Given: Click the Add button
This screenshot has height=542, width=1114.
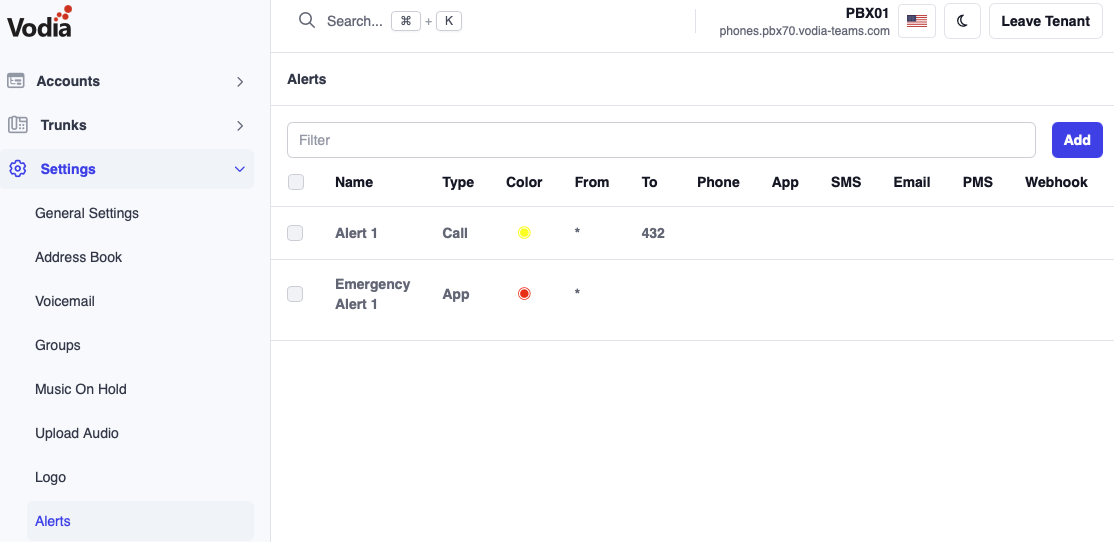Looking at the screenshot, I should 1076,140.
